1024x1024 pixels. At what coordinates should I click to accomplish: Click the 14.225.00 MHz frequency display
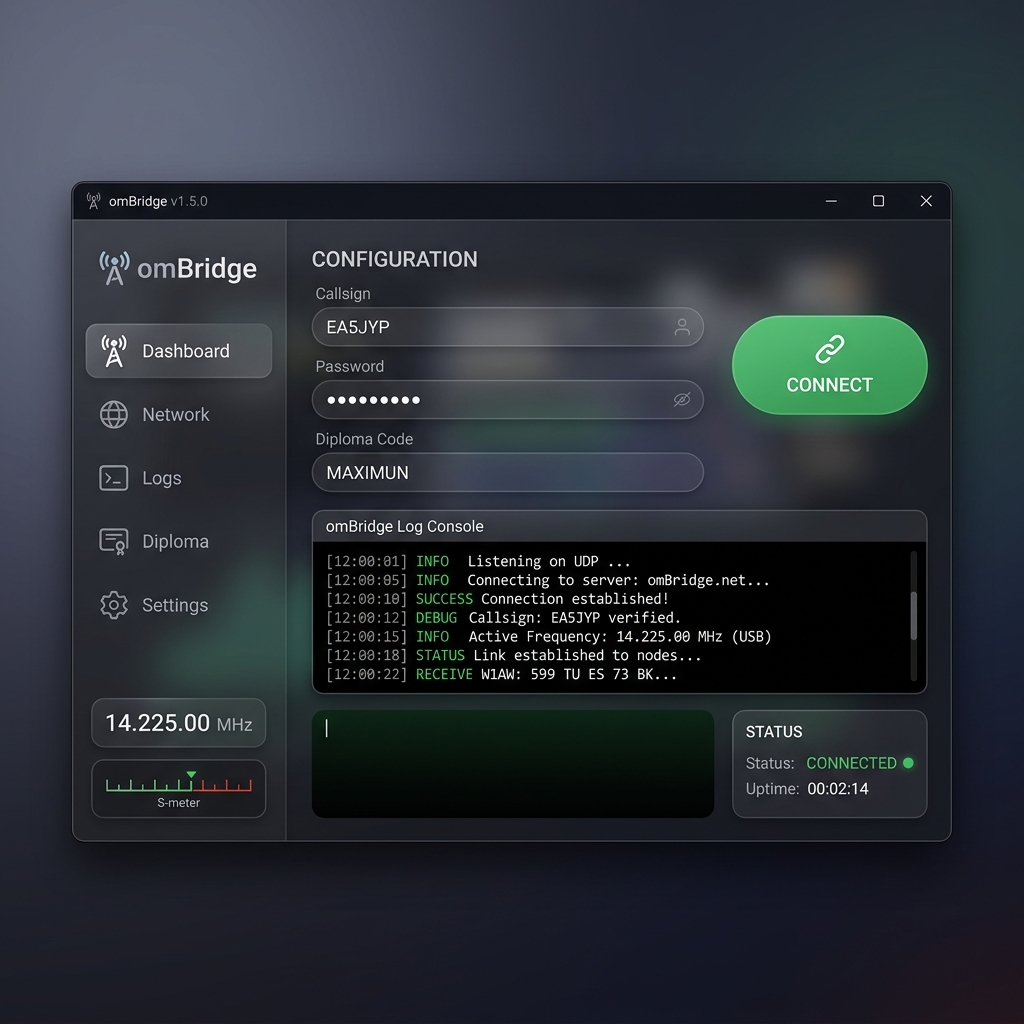(x=178, y=723)
